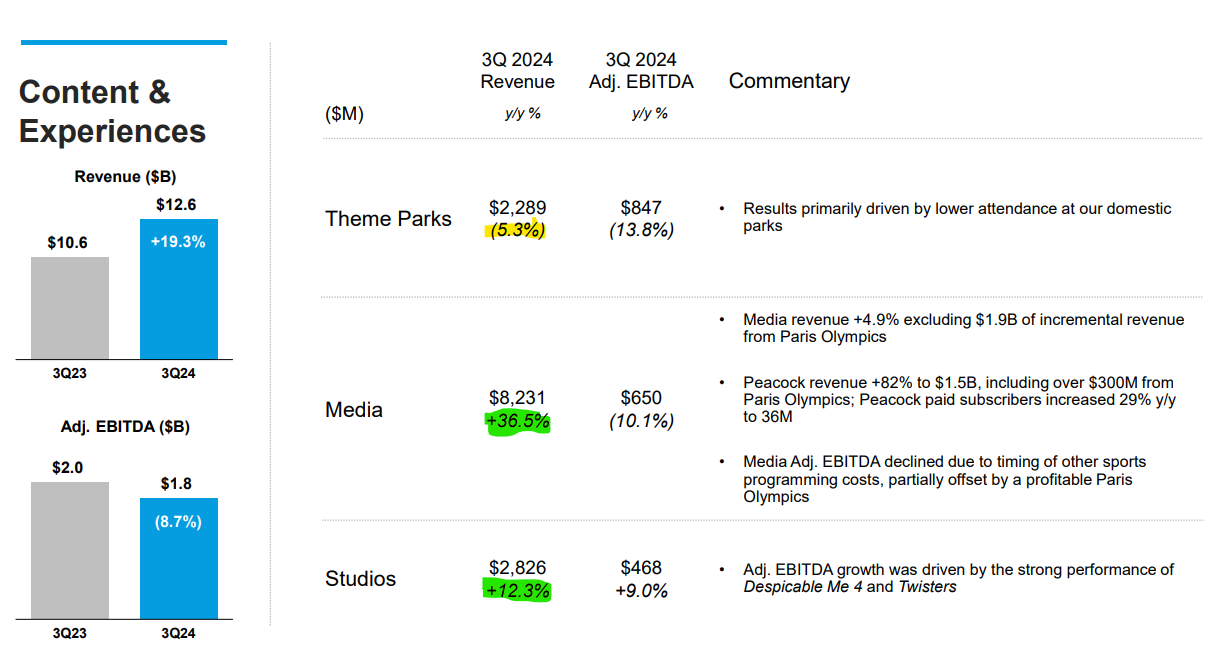Select the "3Q 2024 Revenue" column header
Screen dimensions: 1230x655
[517, 71]
